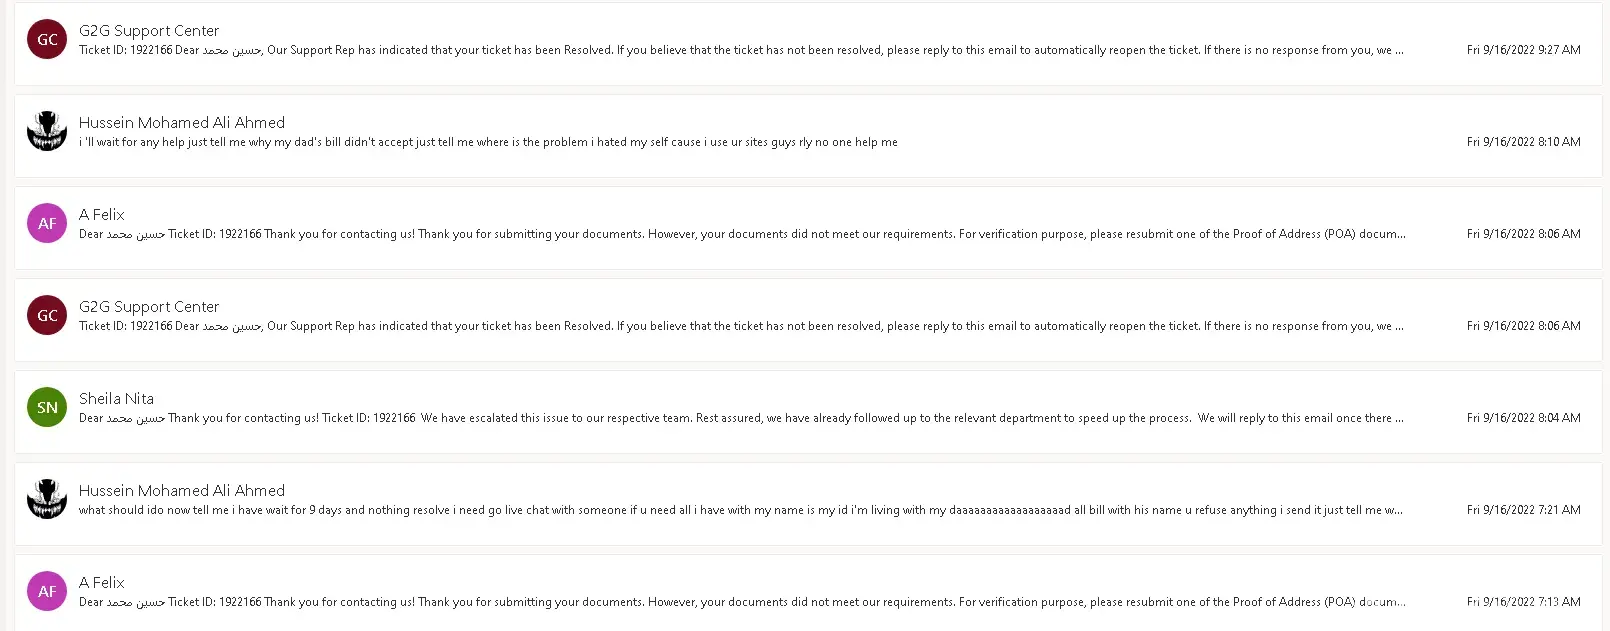Viewport: 1610px width, 631px height.
Task: Click the AF avatar on the 8:06 AM email
Action: pyautogui.click(x=47, y=224)
